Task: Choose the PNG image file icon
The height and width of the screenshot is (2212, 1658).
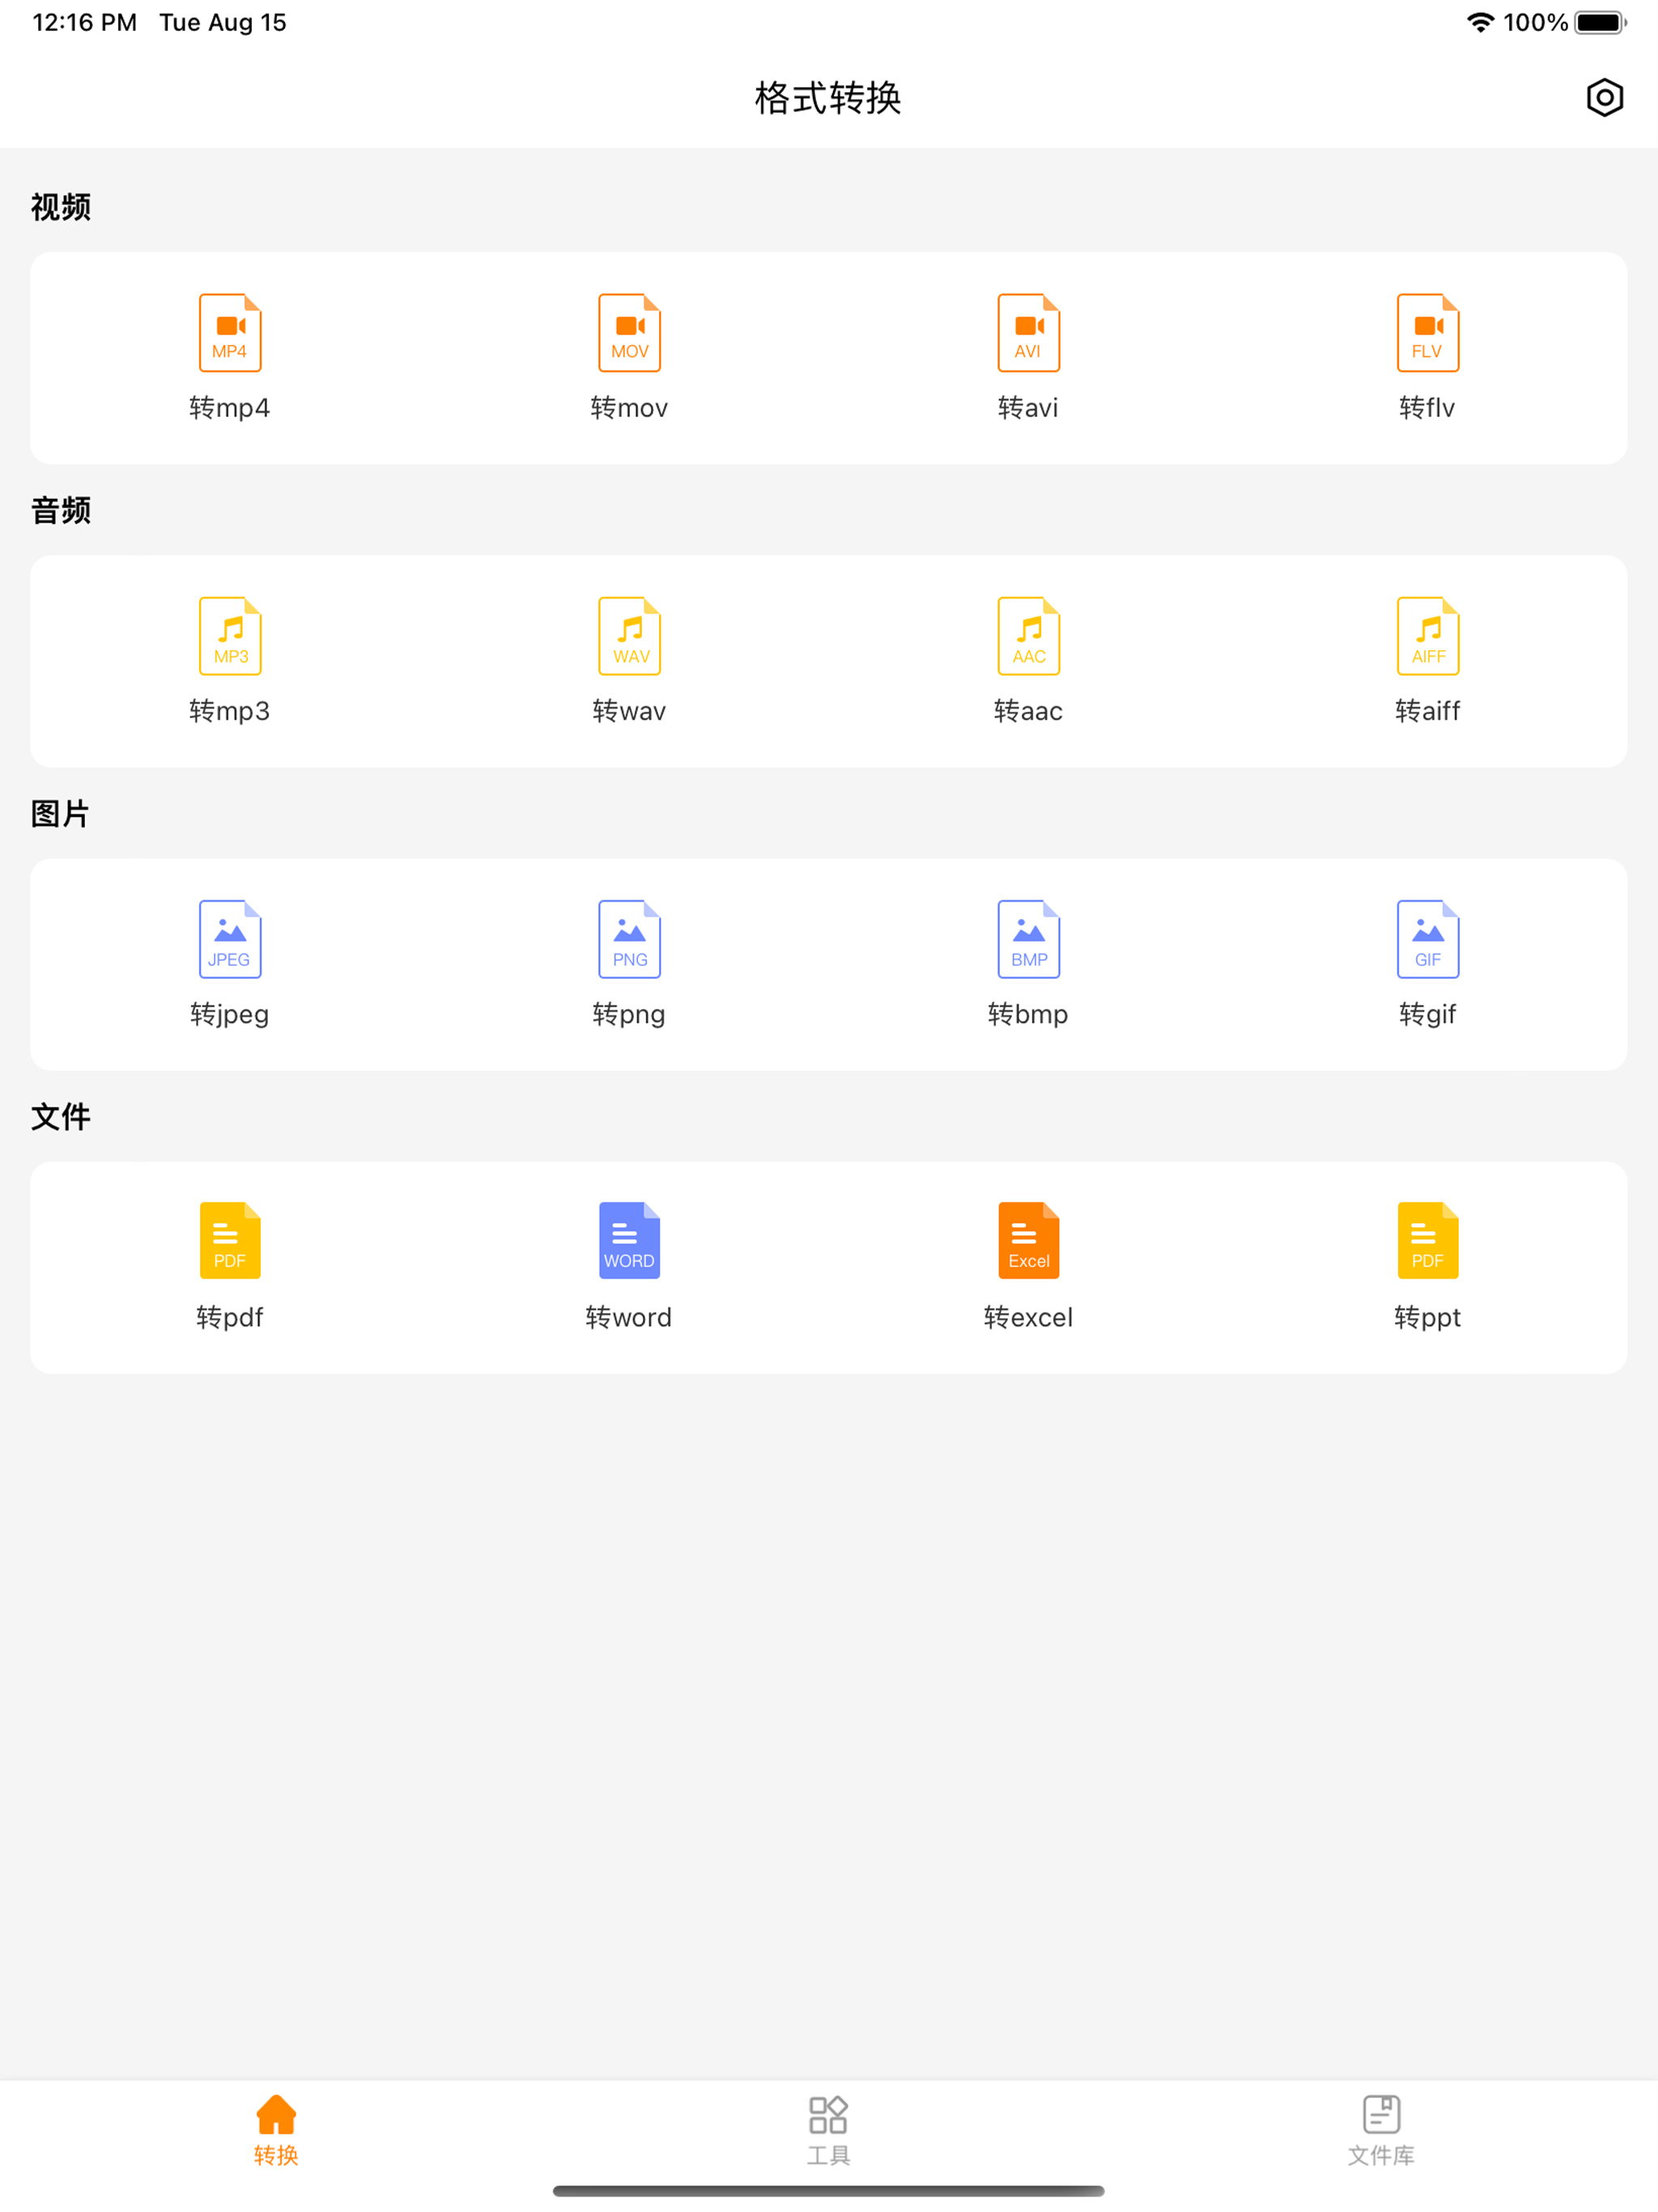Action: point(629,939)
